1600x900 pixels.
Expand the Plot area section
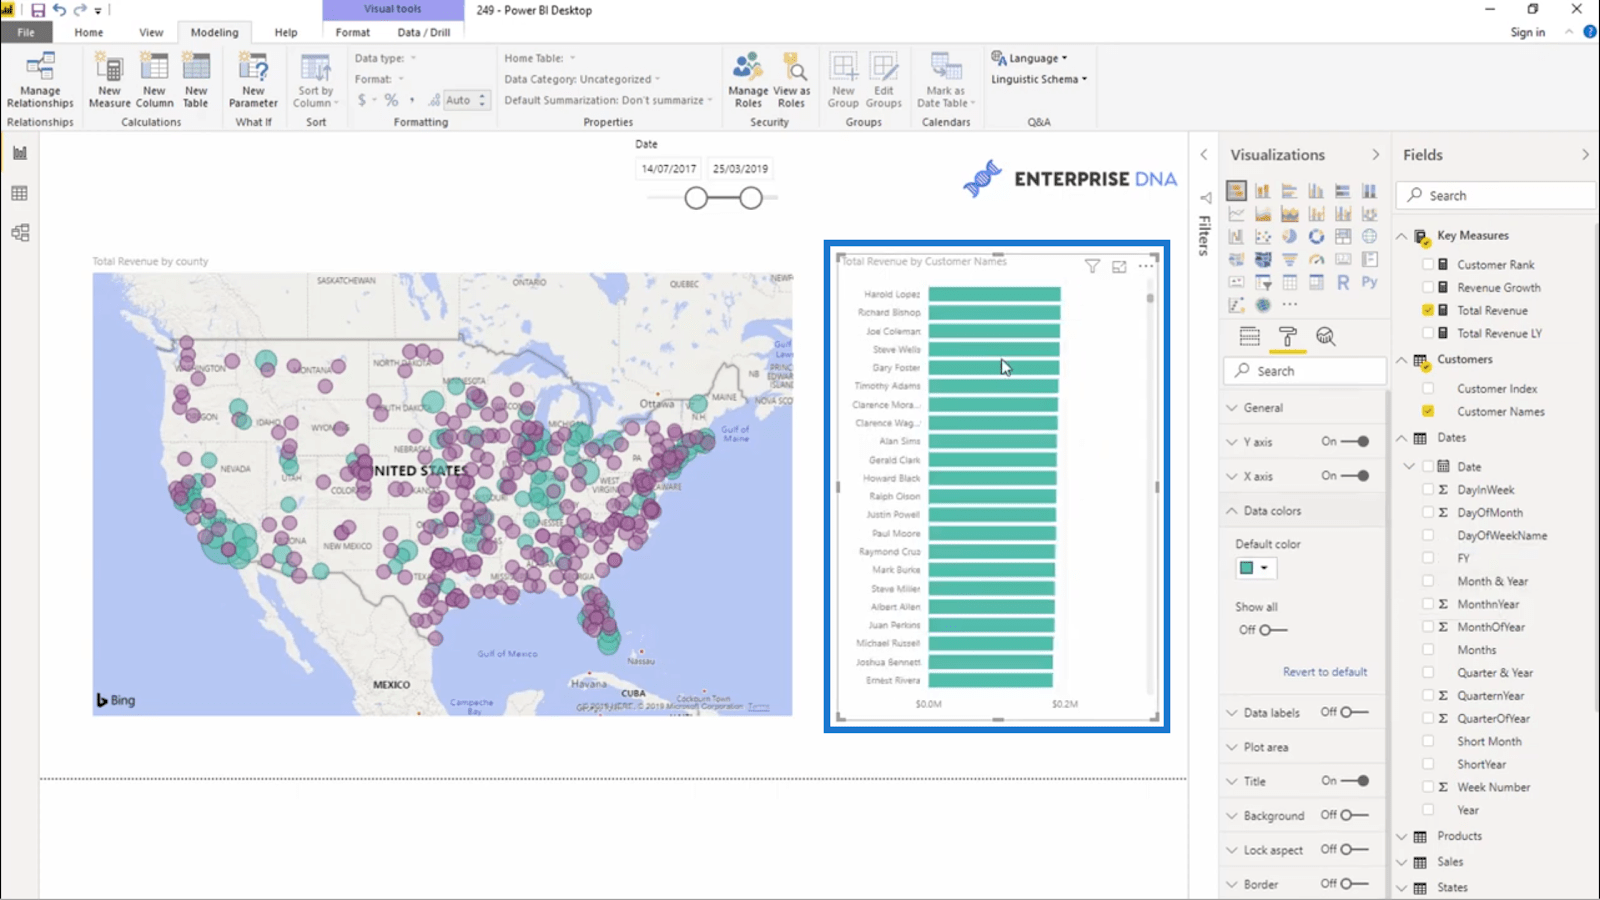coord(1265,747)
